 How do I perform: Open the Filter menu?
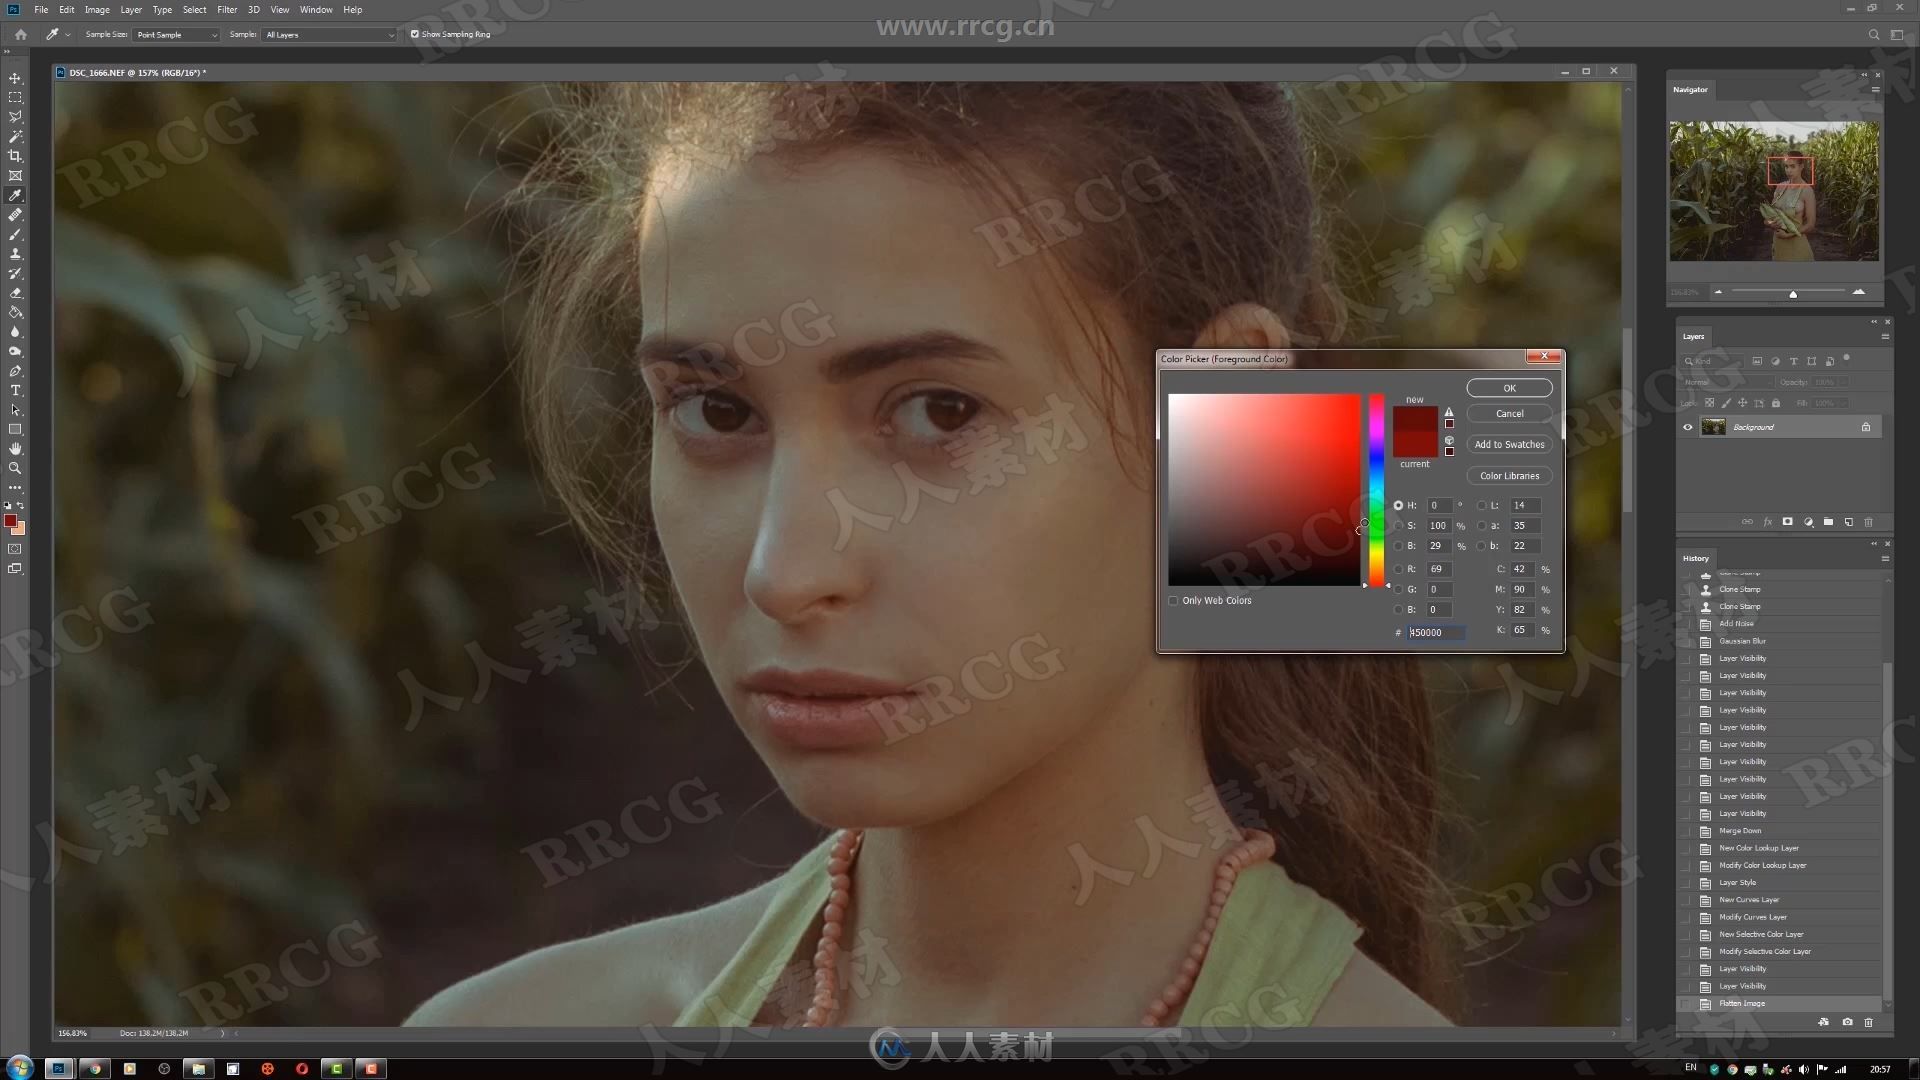click(x=227, y=10)
